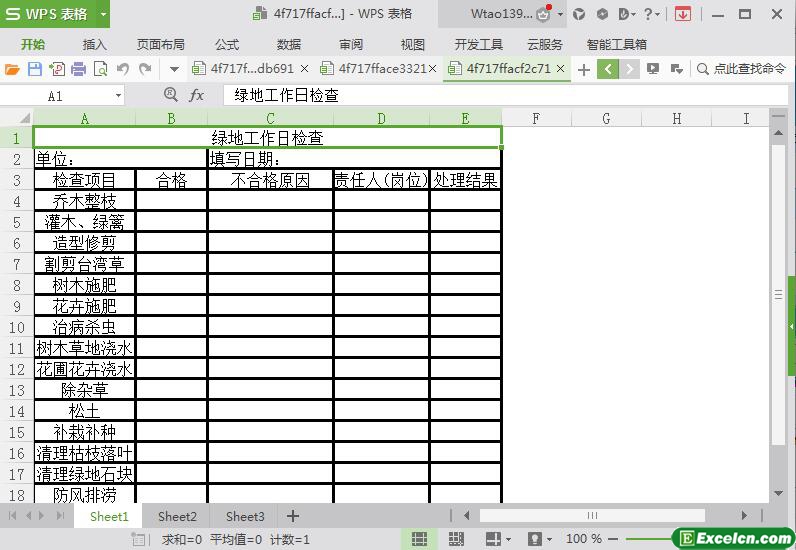The image size is (796, 550).
Task: Jump to first sheet navigation arrow
Action: point(13,516)
